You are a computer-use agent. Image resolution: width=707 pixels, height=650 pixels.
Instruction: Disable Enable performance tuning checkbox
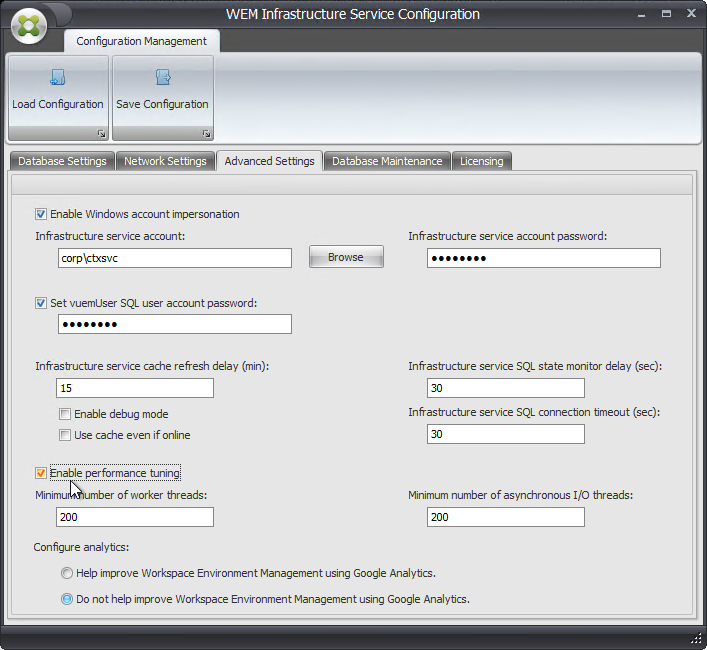click(x=41, y=473)
